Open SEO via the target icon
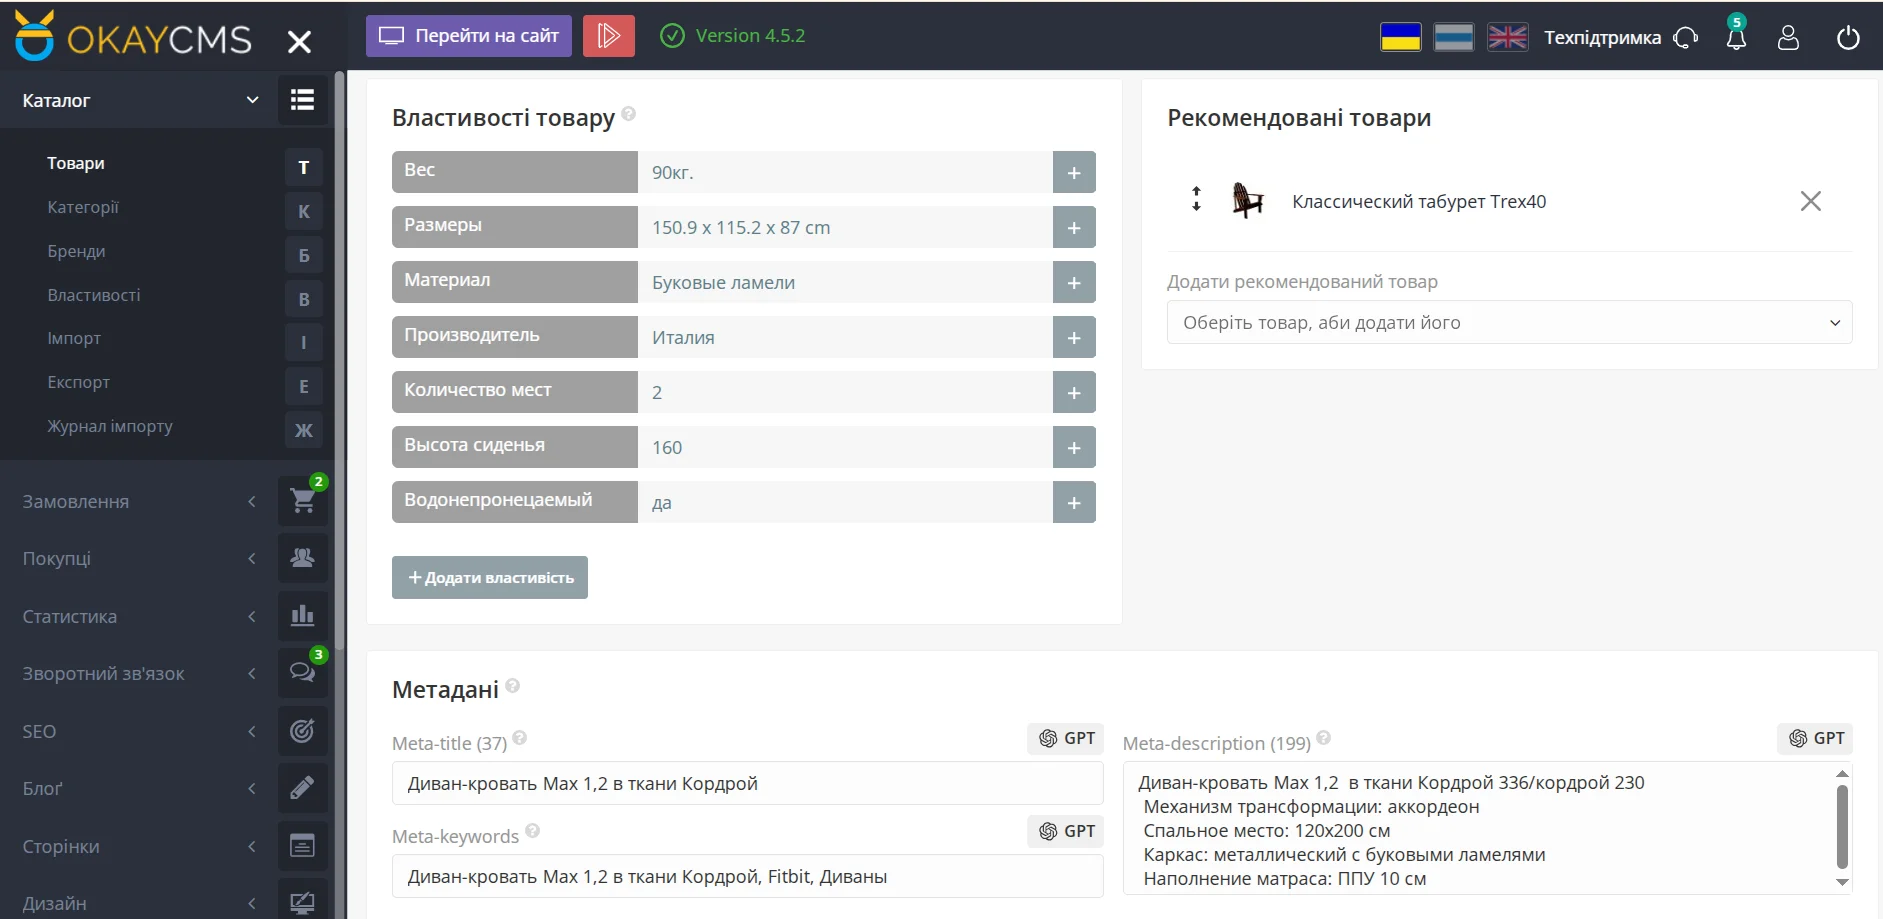Viewport: 1883px width, 919px height. coord(303,730)
